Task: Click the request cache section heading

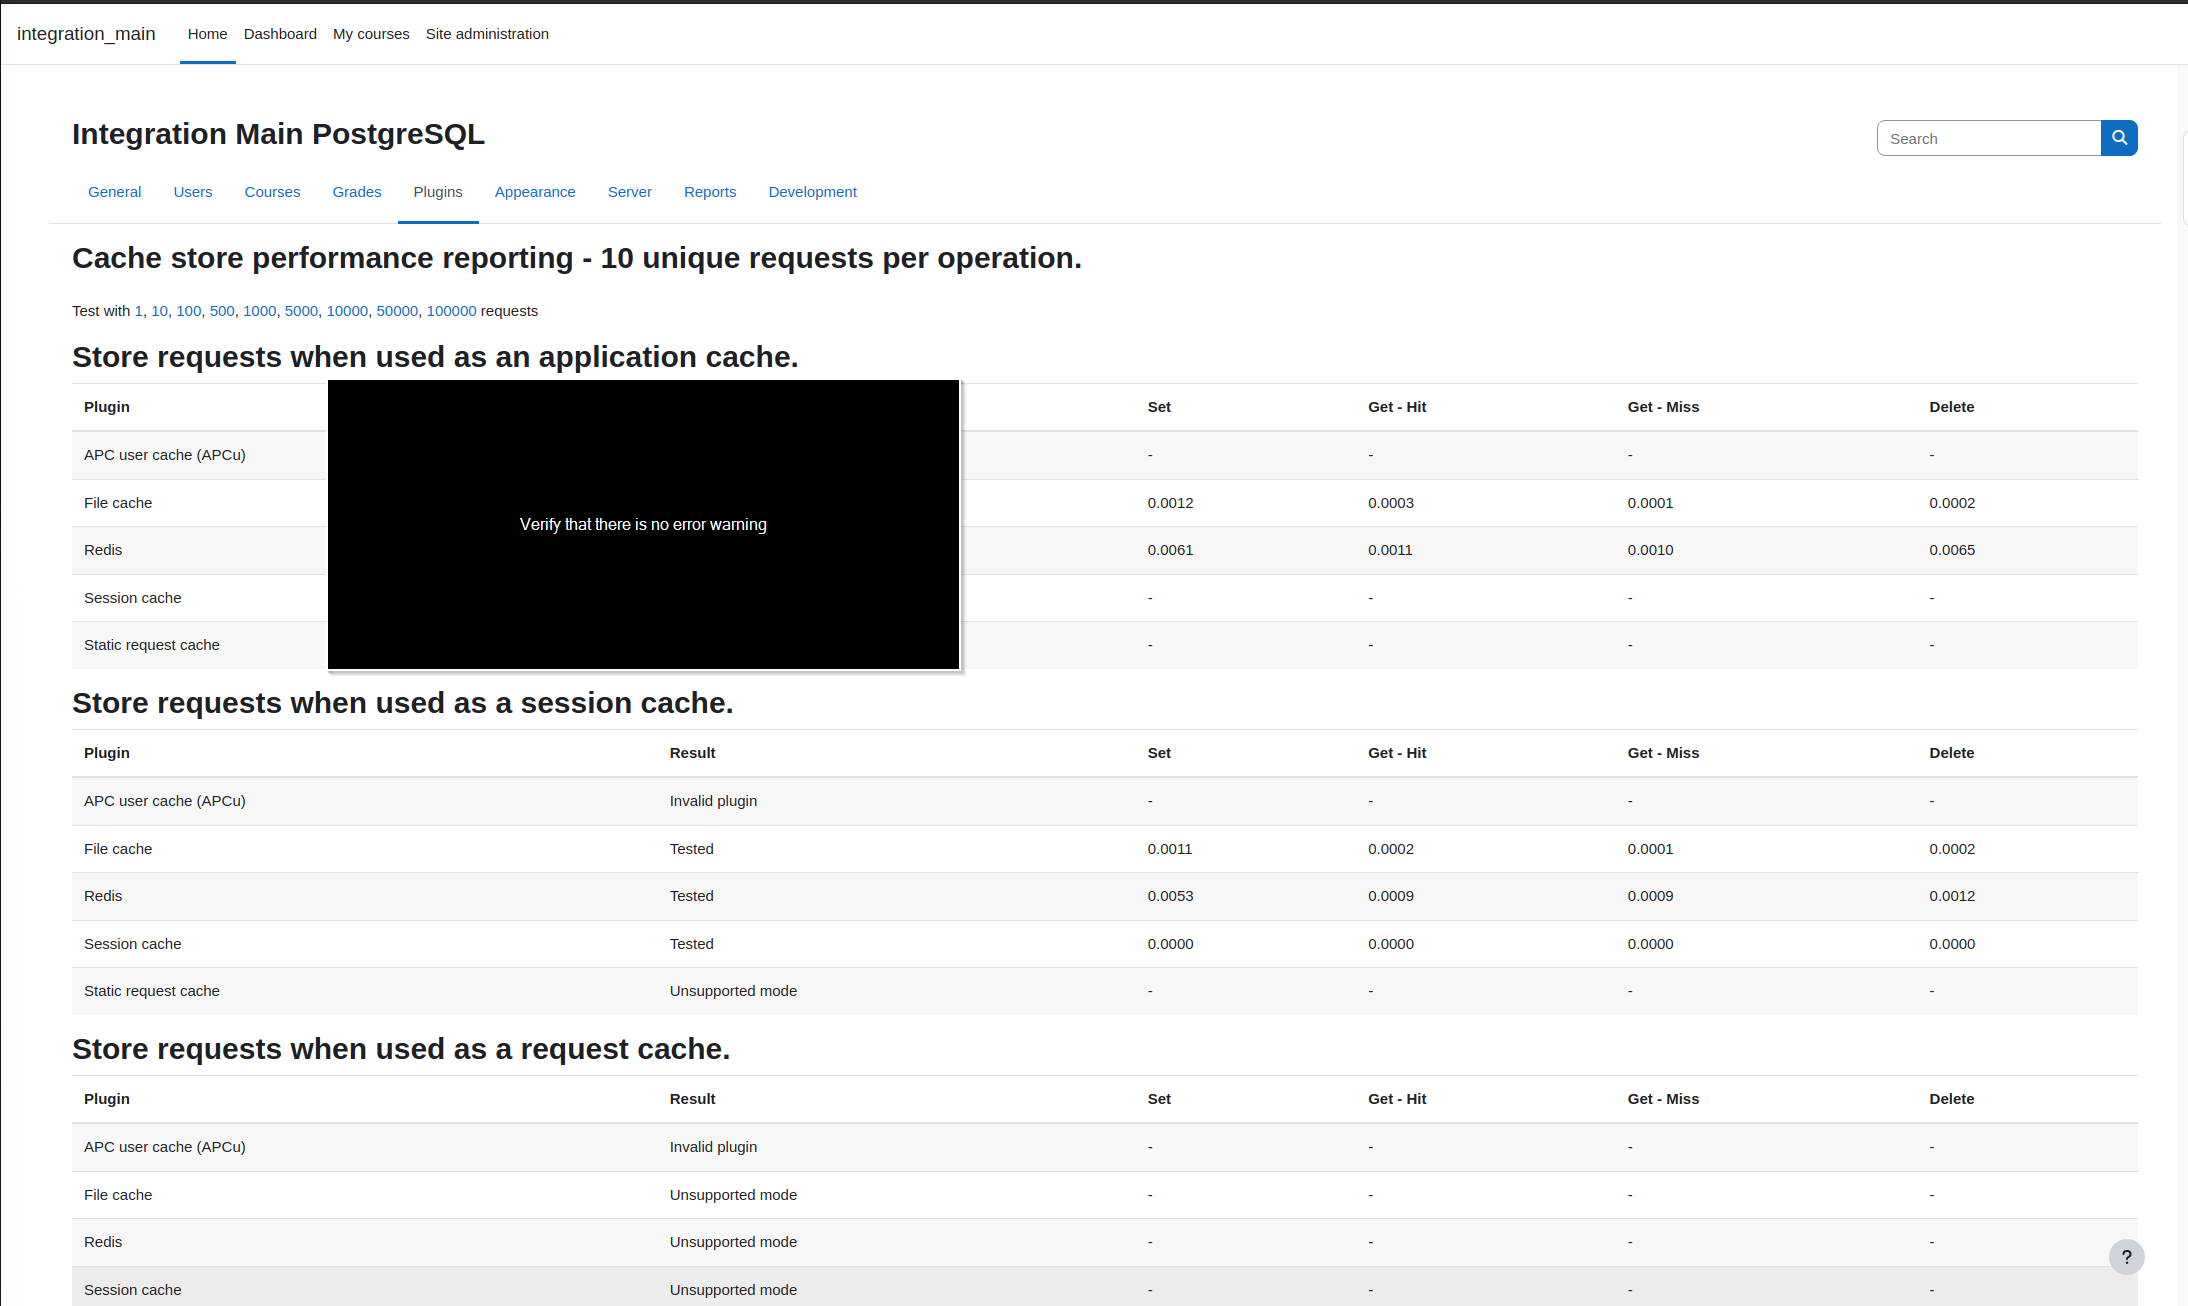Action: (x=401, y=1049)
